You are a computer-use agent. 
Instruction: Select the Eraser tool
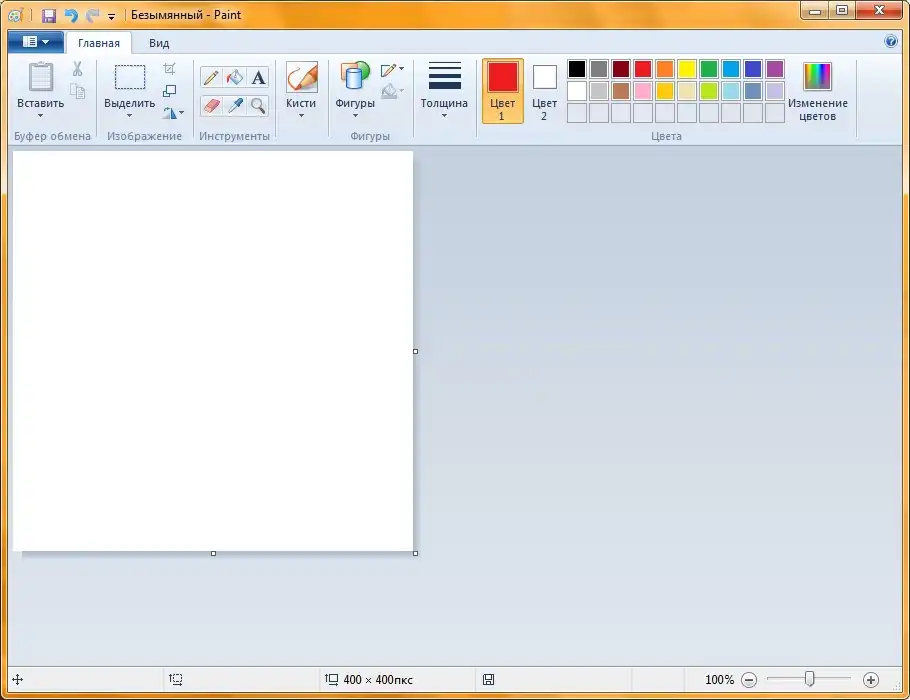(211, 105)
